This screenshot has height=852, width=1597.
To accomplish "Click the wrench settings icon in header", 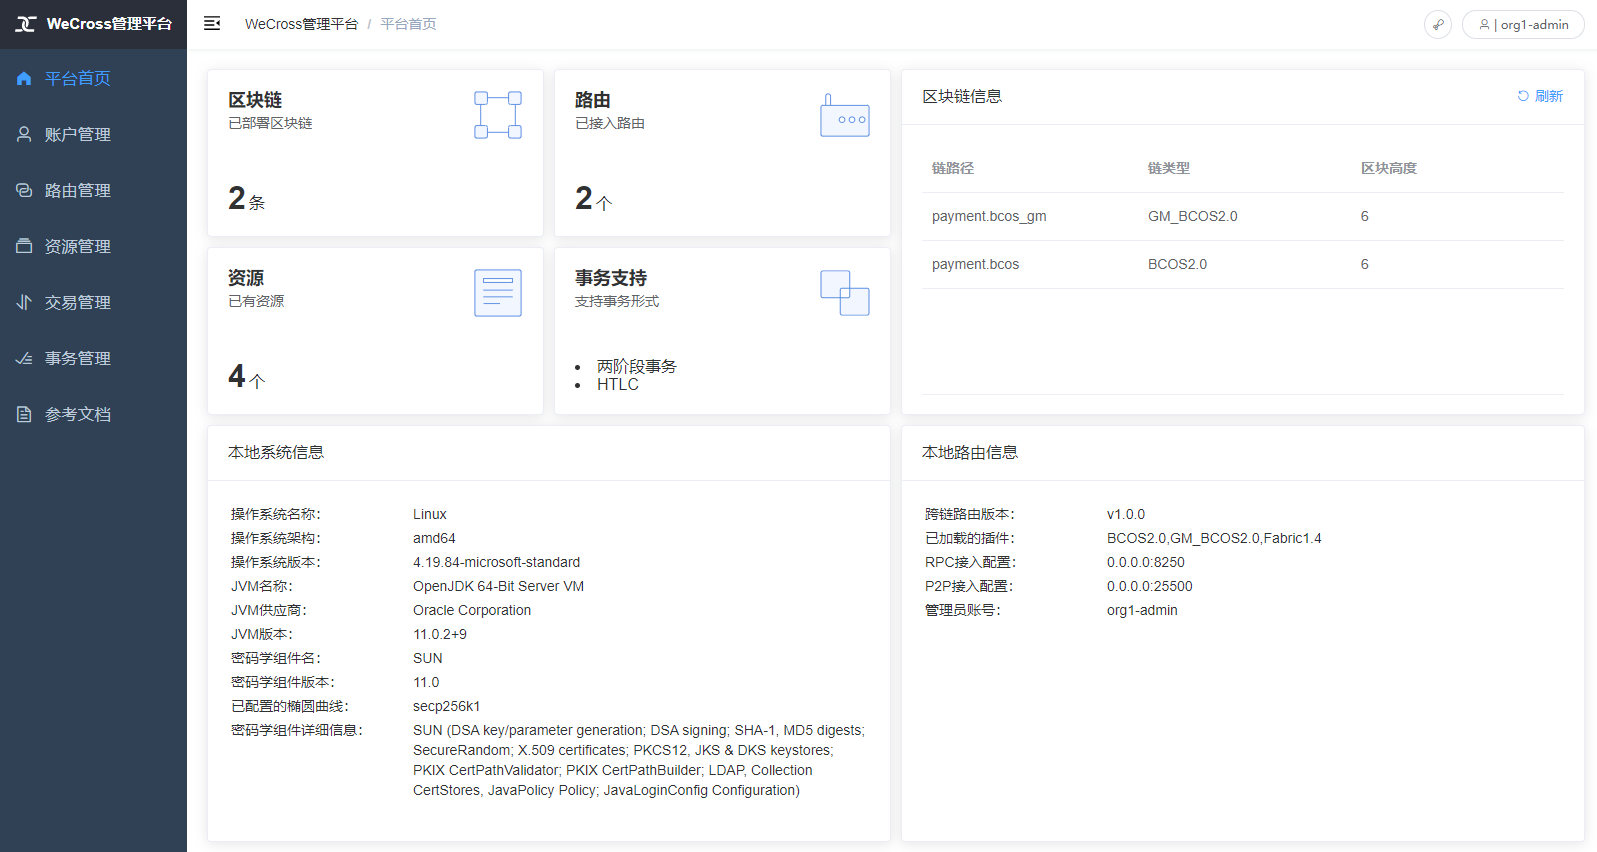I will click(1438, 24).
